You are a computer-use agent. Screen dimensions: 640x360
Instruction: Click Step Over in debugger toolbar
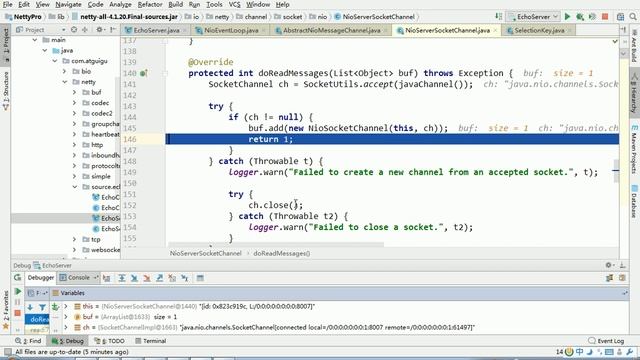(122, 278)
